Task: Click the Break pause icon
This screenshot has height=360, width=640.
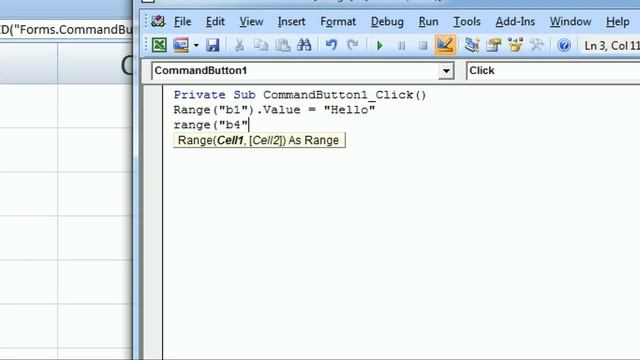Action: (402, 45)
